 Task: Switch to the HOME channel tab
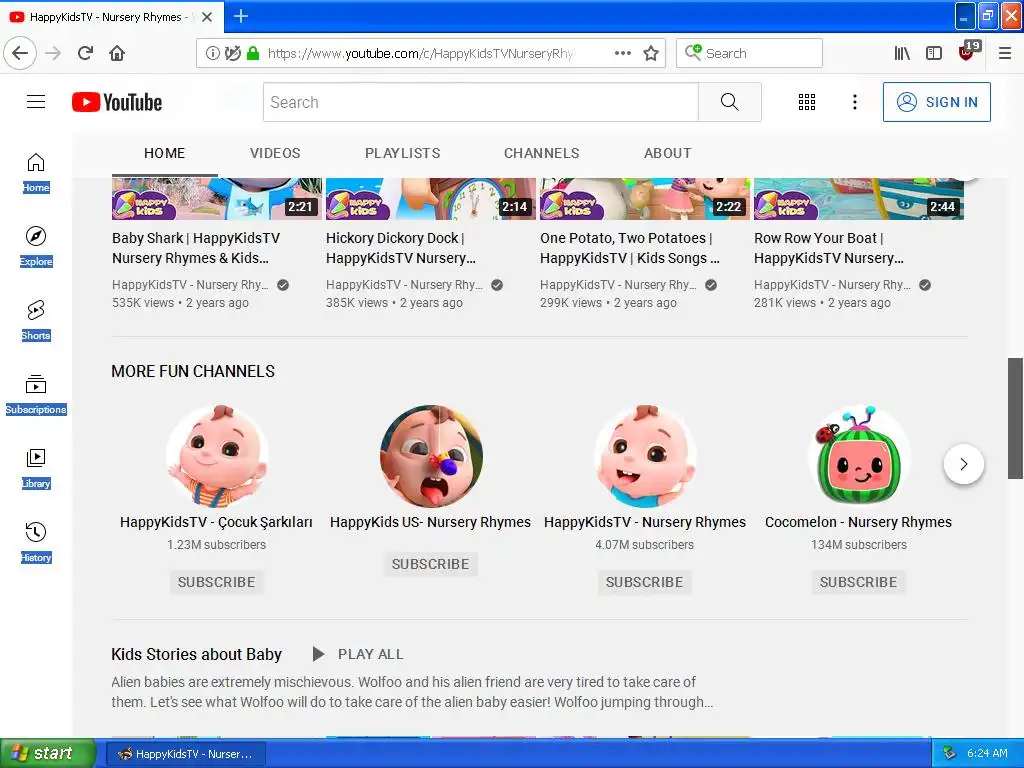tap(165, 153)
